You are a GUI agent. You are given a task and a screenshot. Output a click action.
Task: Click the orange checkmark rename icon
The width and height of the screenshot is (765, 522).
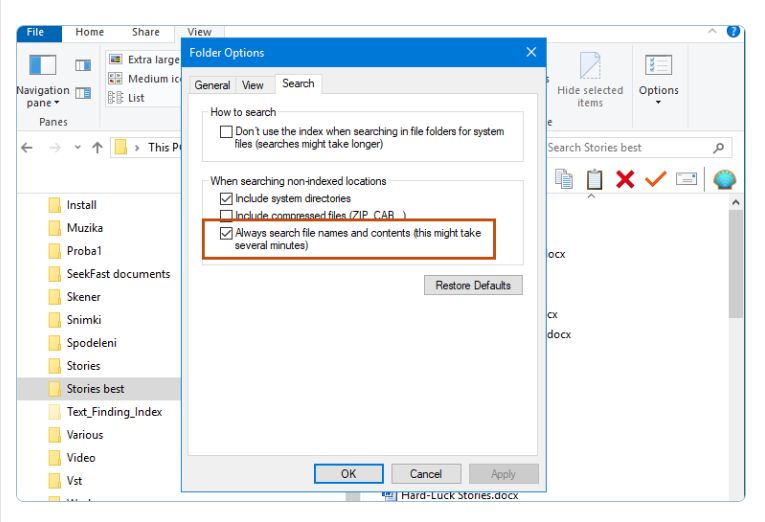(655, 179)
